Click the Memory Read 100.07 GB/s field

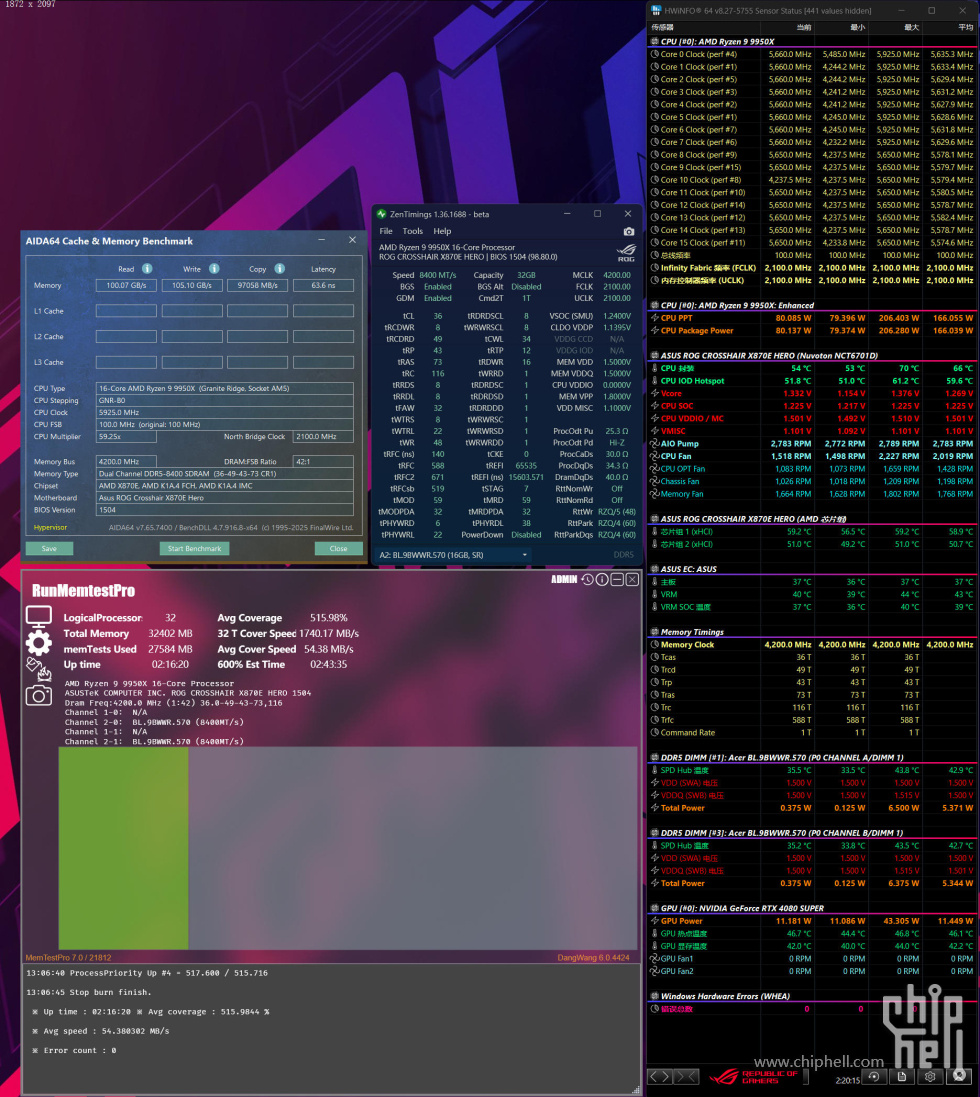(127, 285)
